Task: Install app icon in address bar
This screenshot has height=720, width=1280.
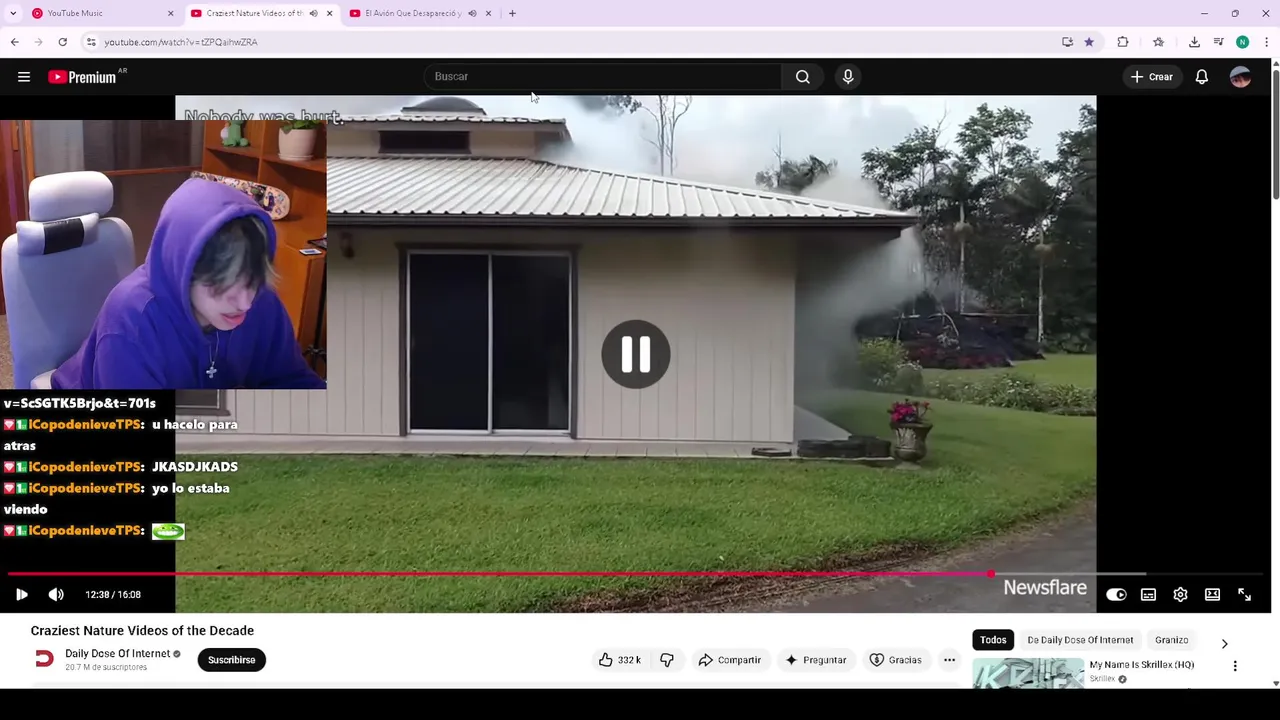Action: click(1067, 42)
